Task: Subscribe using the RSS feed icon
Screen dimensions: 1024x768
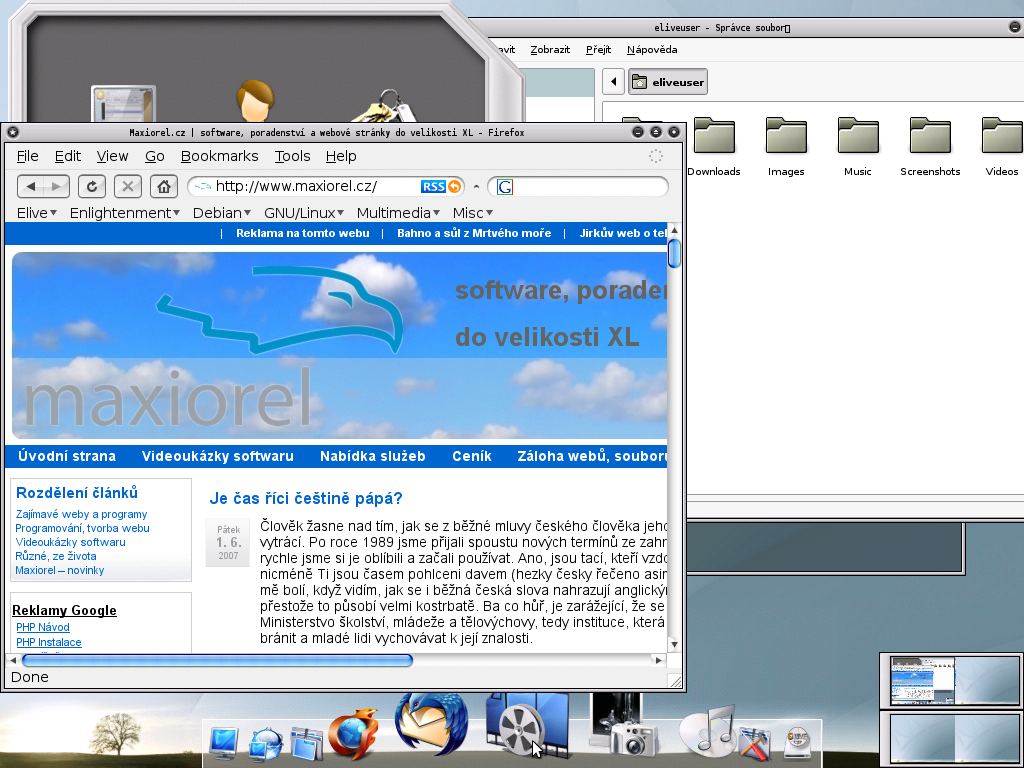Action: pyautogui.click(x=433, y=187)
